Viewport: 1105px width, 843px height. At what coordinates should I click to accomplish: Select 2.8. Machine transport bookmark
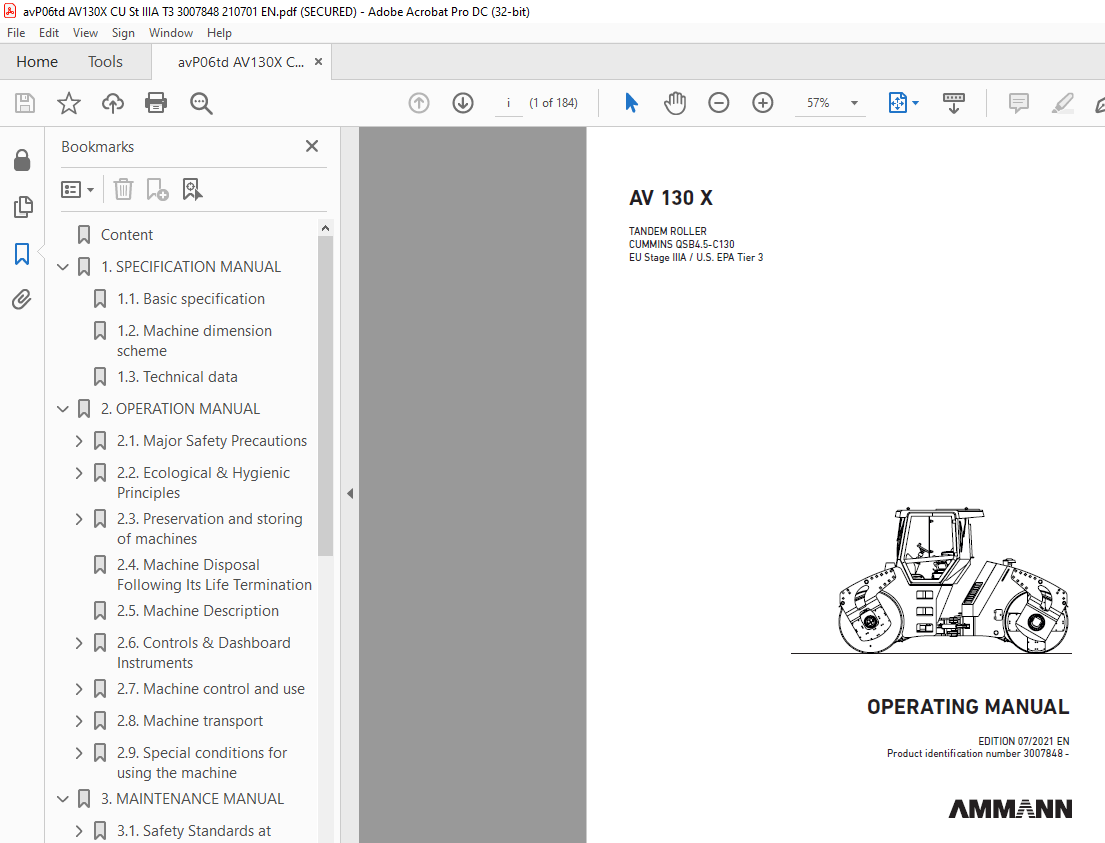click(x=190, y=721)
